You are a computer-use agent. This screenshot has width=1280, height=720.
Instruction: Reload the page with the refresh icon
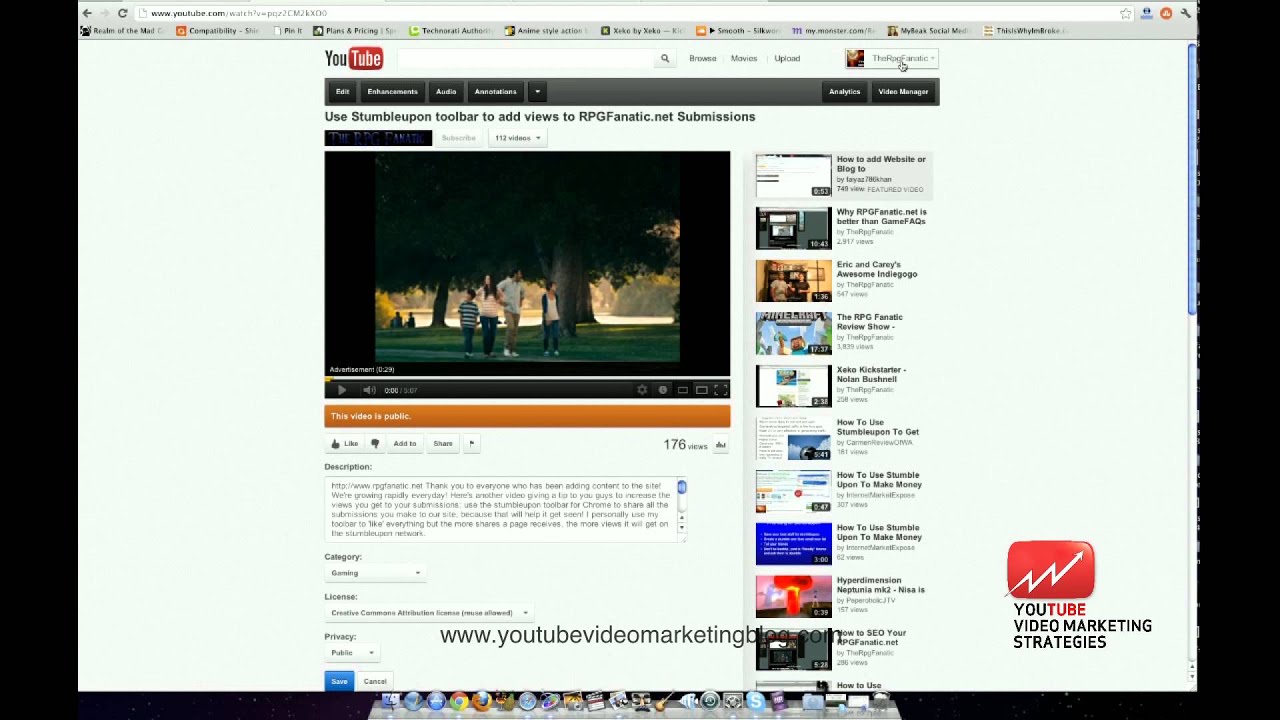pos(122,13)
